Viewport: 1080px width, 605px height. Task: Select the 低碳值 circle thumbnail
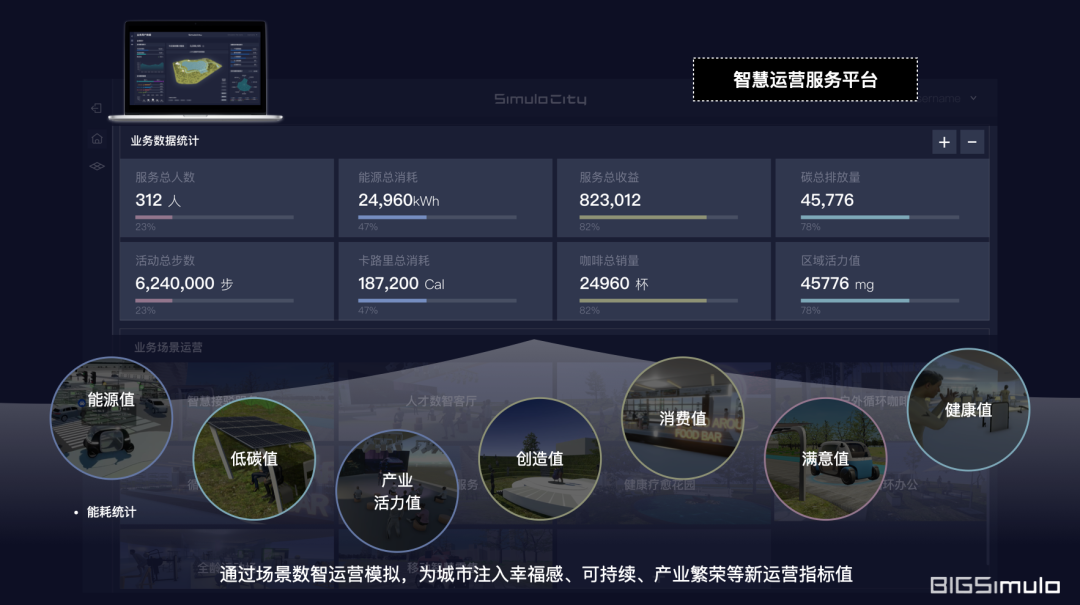[x=254, y=458]
